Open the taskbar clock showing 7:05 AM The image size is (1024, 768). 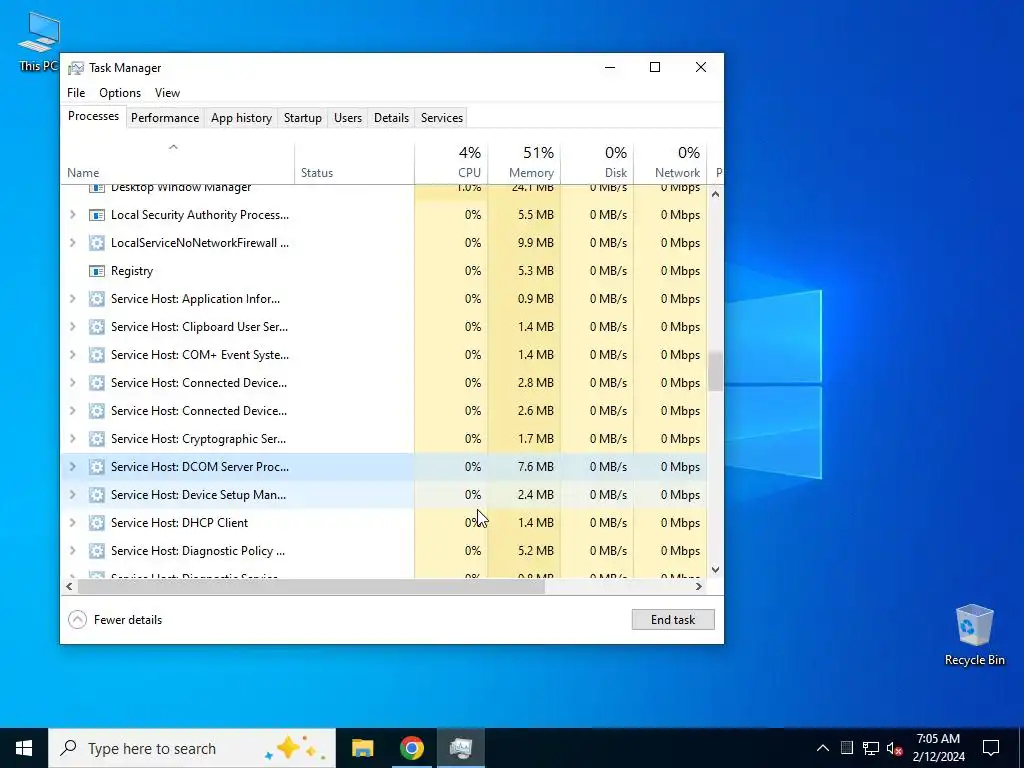point(938,748)
